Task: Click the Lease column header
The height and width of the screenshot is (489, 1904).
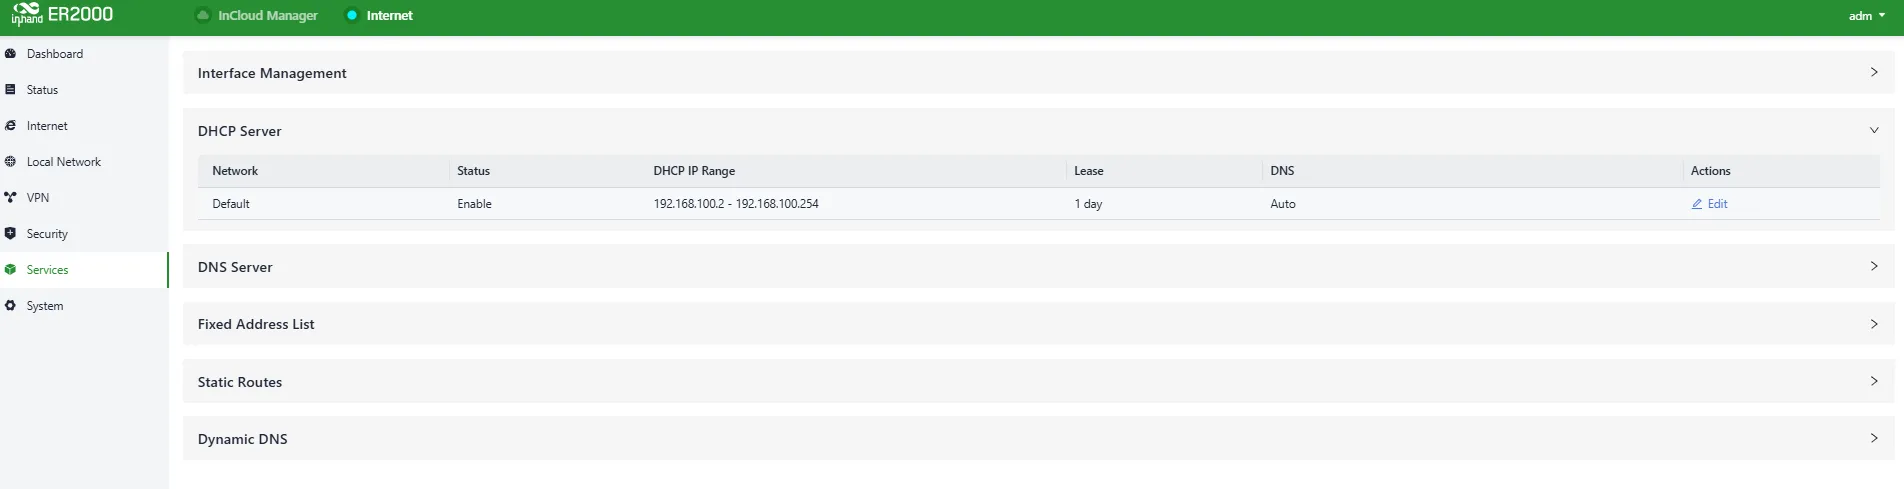Action: click(x=1089, y=171)
